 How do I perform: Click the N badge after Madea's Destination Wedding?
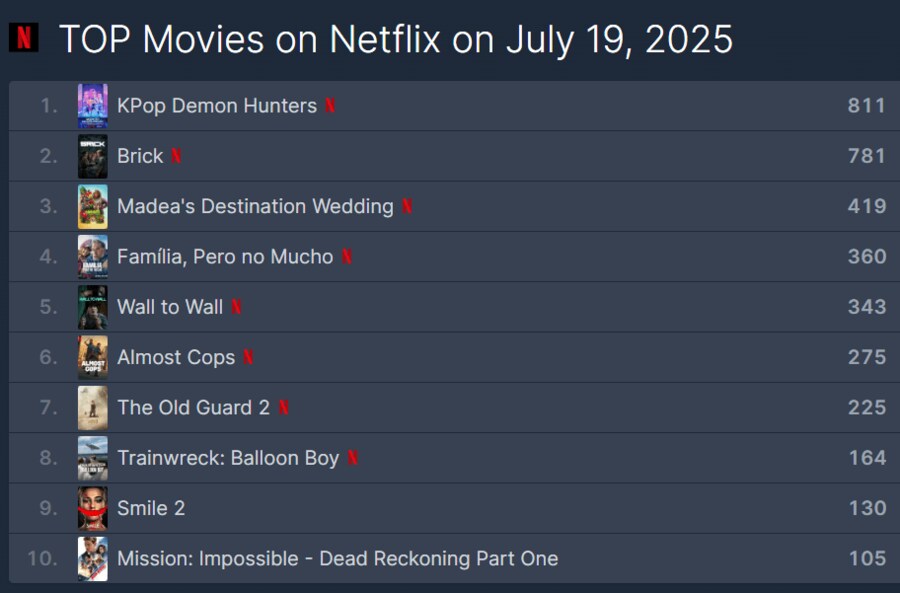pos(407,206)
